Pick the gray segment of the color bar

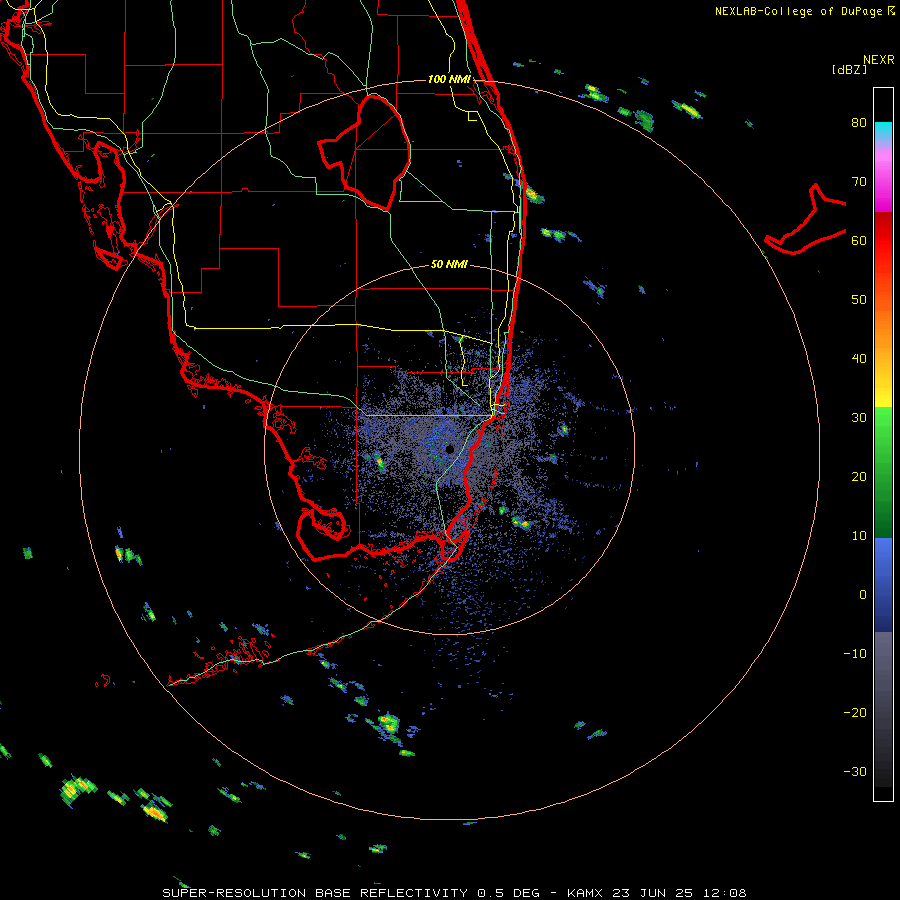click(x=883, y=660)
